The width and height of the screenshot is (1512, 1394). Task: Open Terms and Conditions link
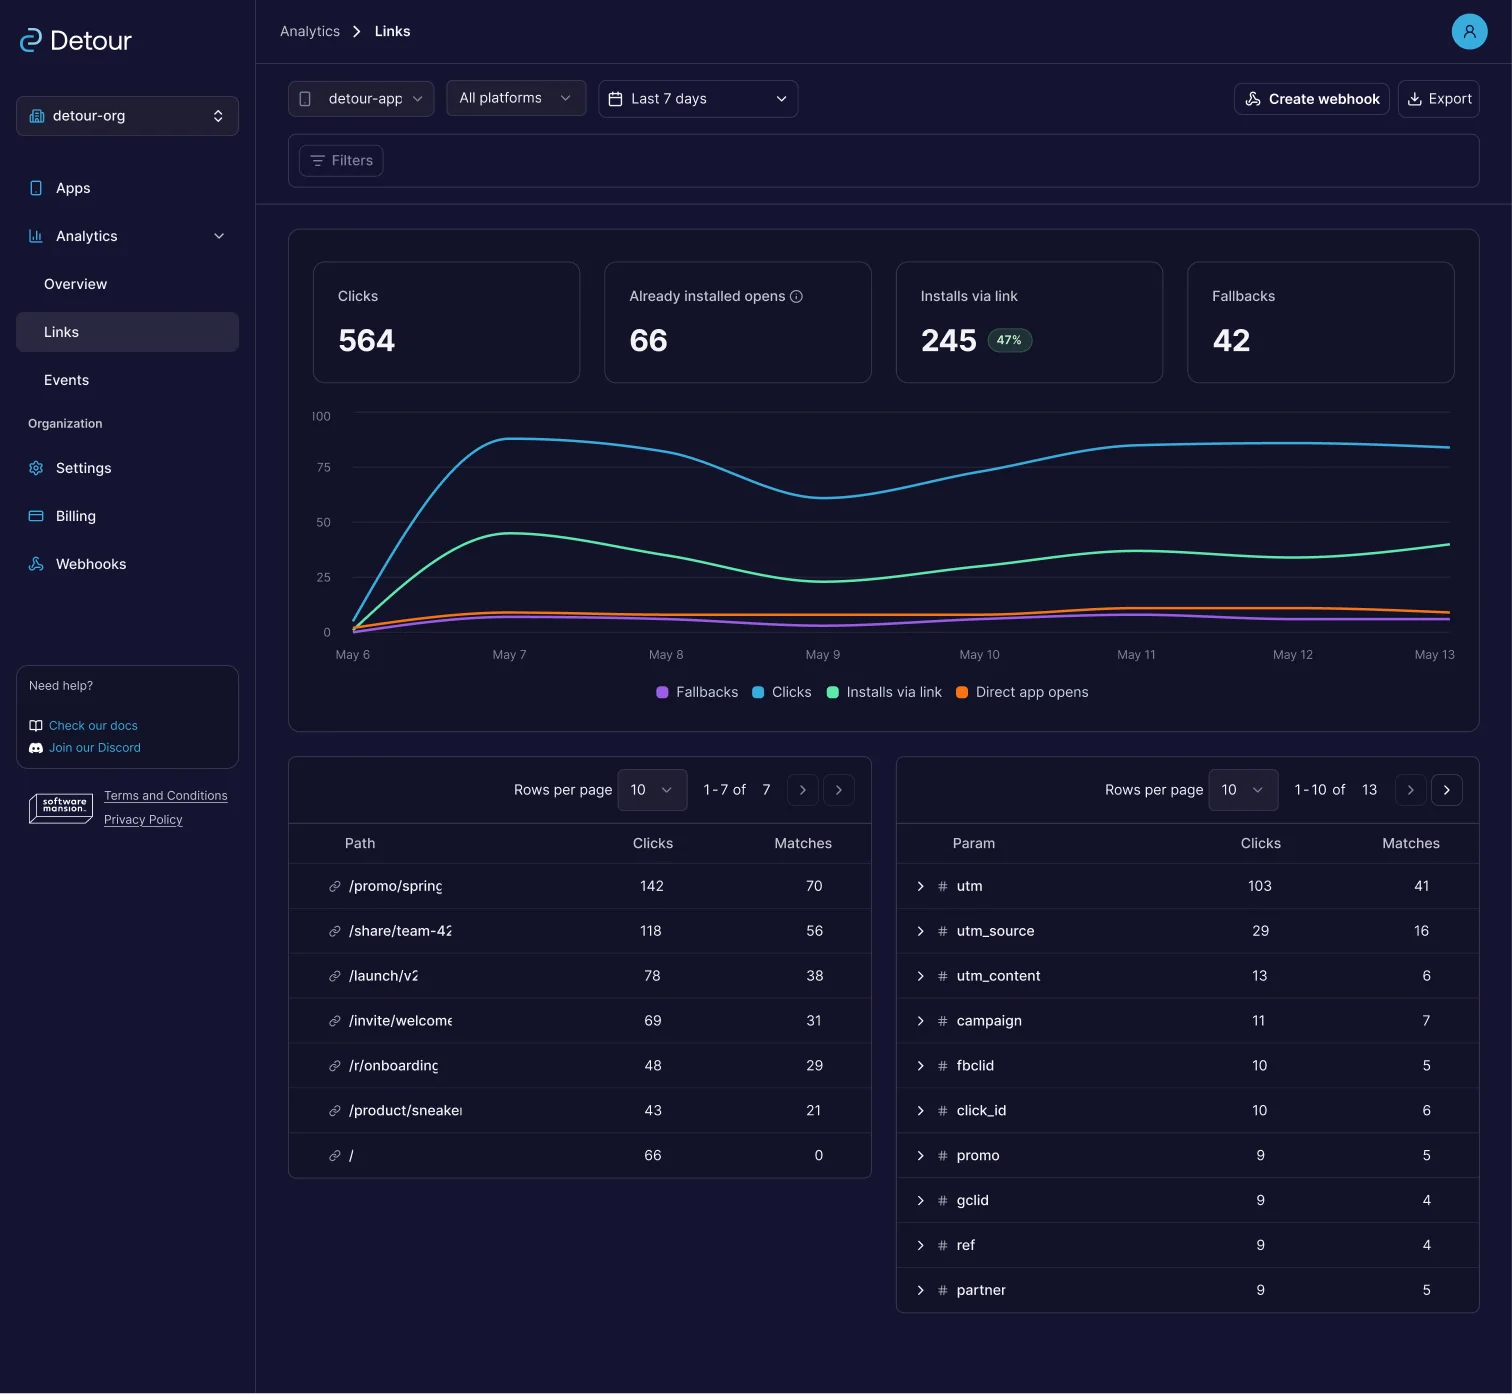(x=166, y=796)
